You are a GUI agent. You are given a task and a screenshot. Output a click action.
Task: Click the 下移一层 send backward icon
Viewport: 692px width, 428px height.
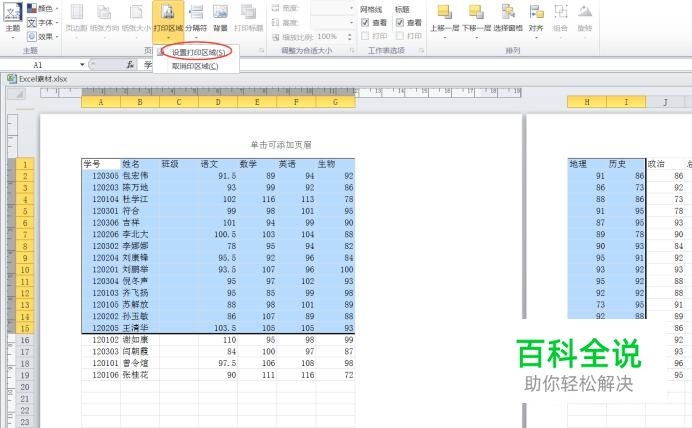click(476, 12)
